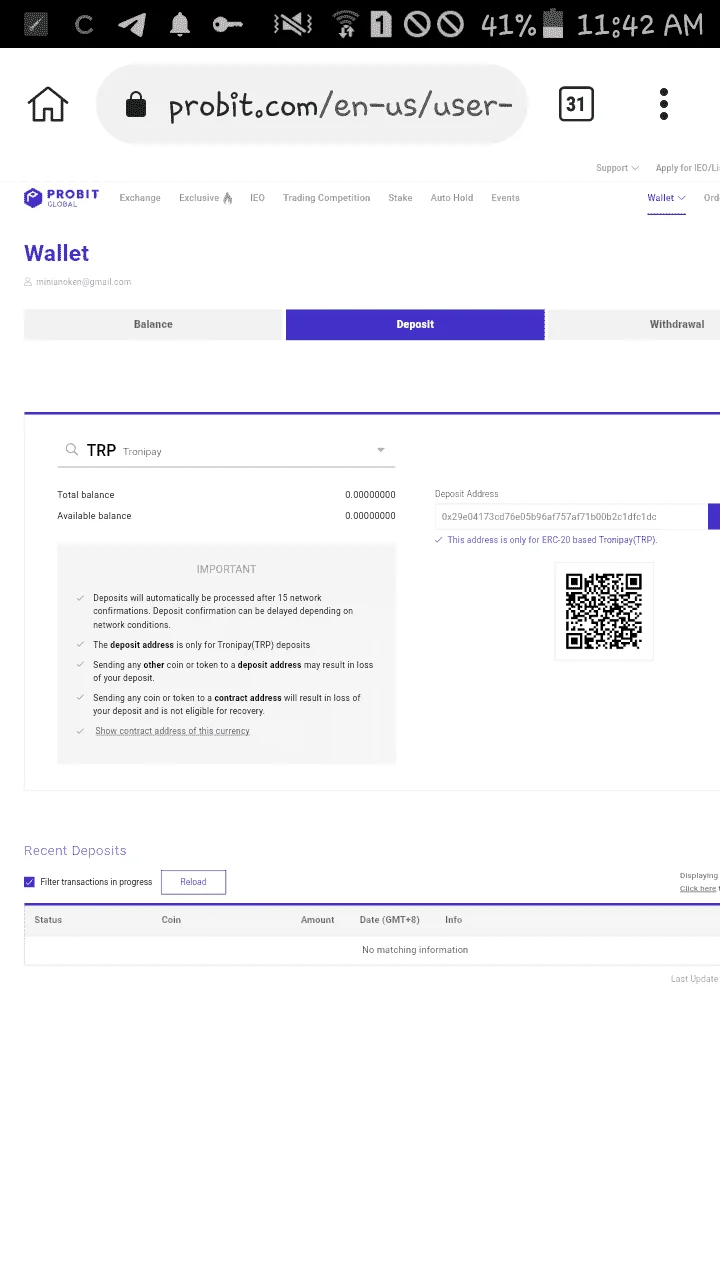Screen dimensions: 720x1280
Task: Expand the Wallet menu dropdown
Action: [x=666, y=198]
